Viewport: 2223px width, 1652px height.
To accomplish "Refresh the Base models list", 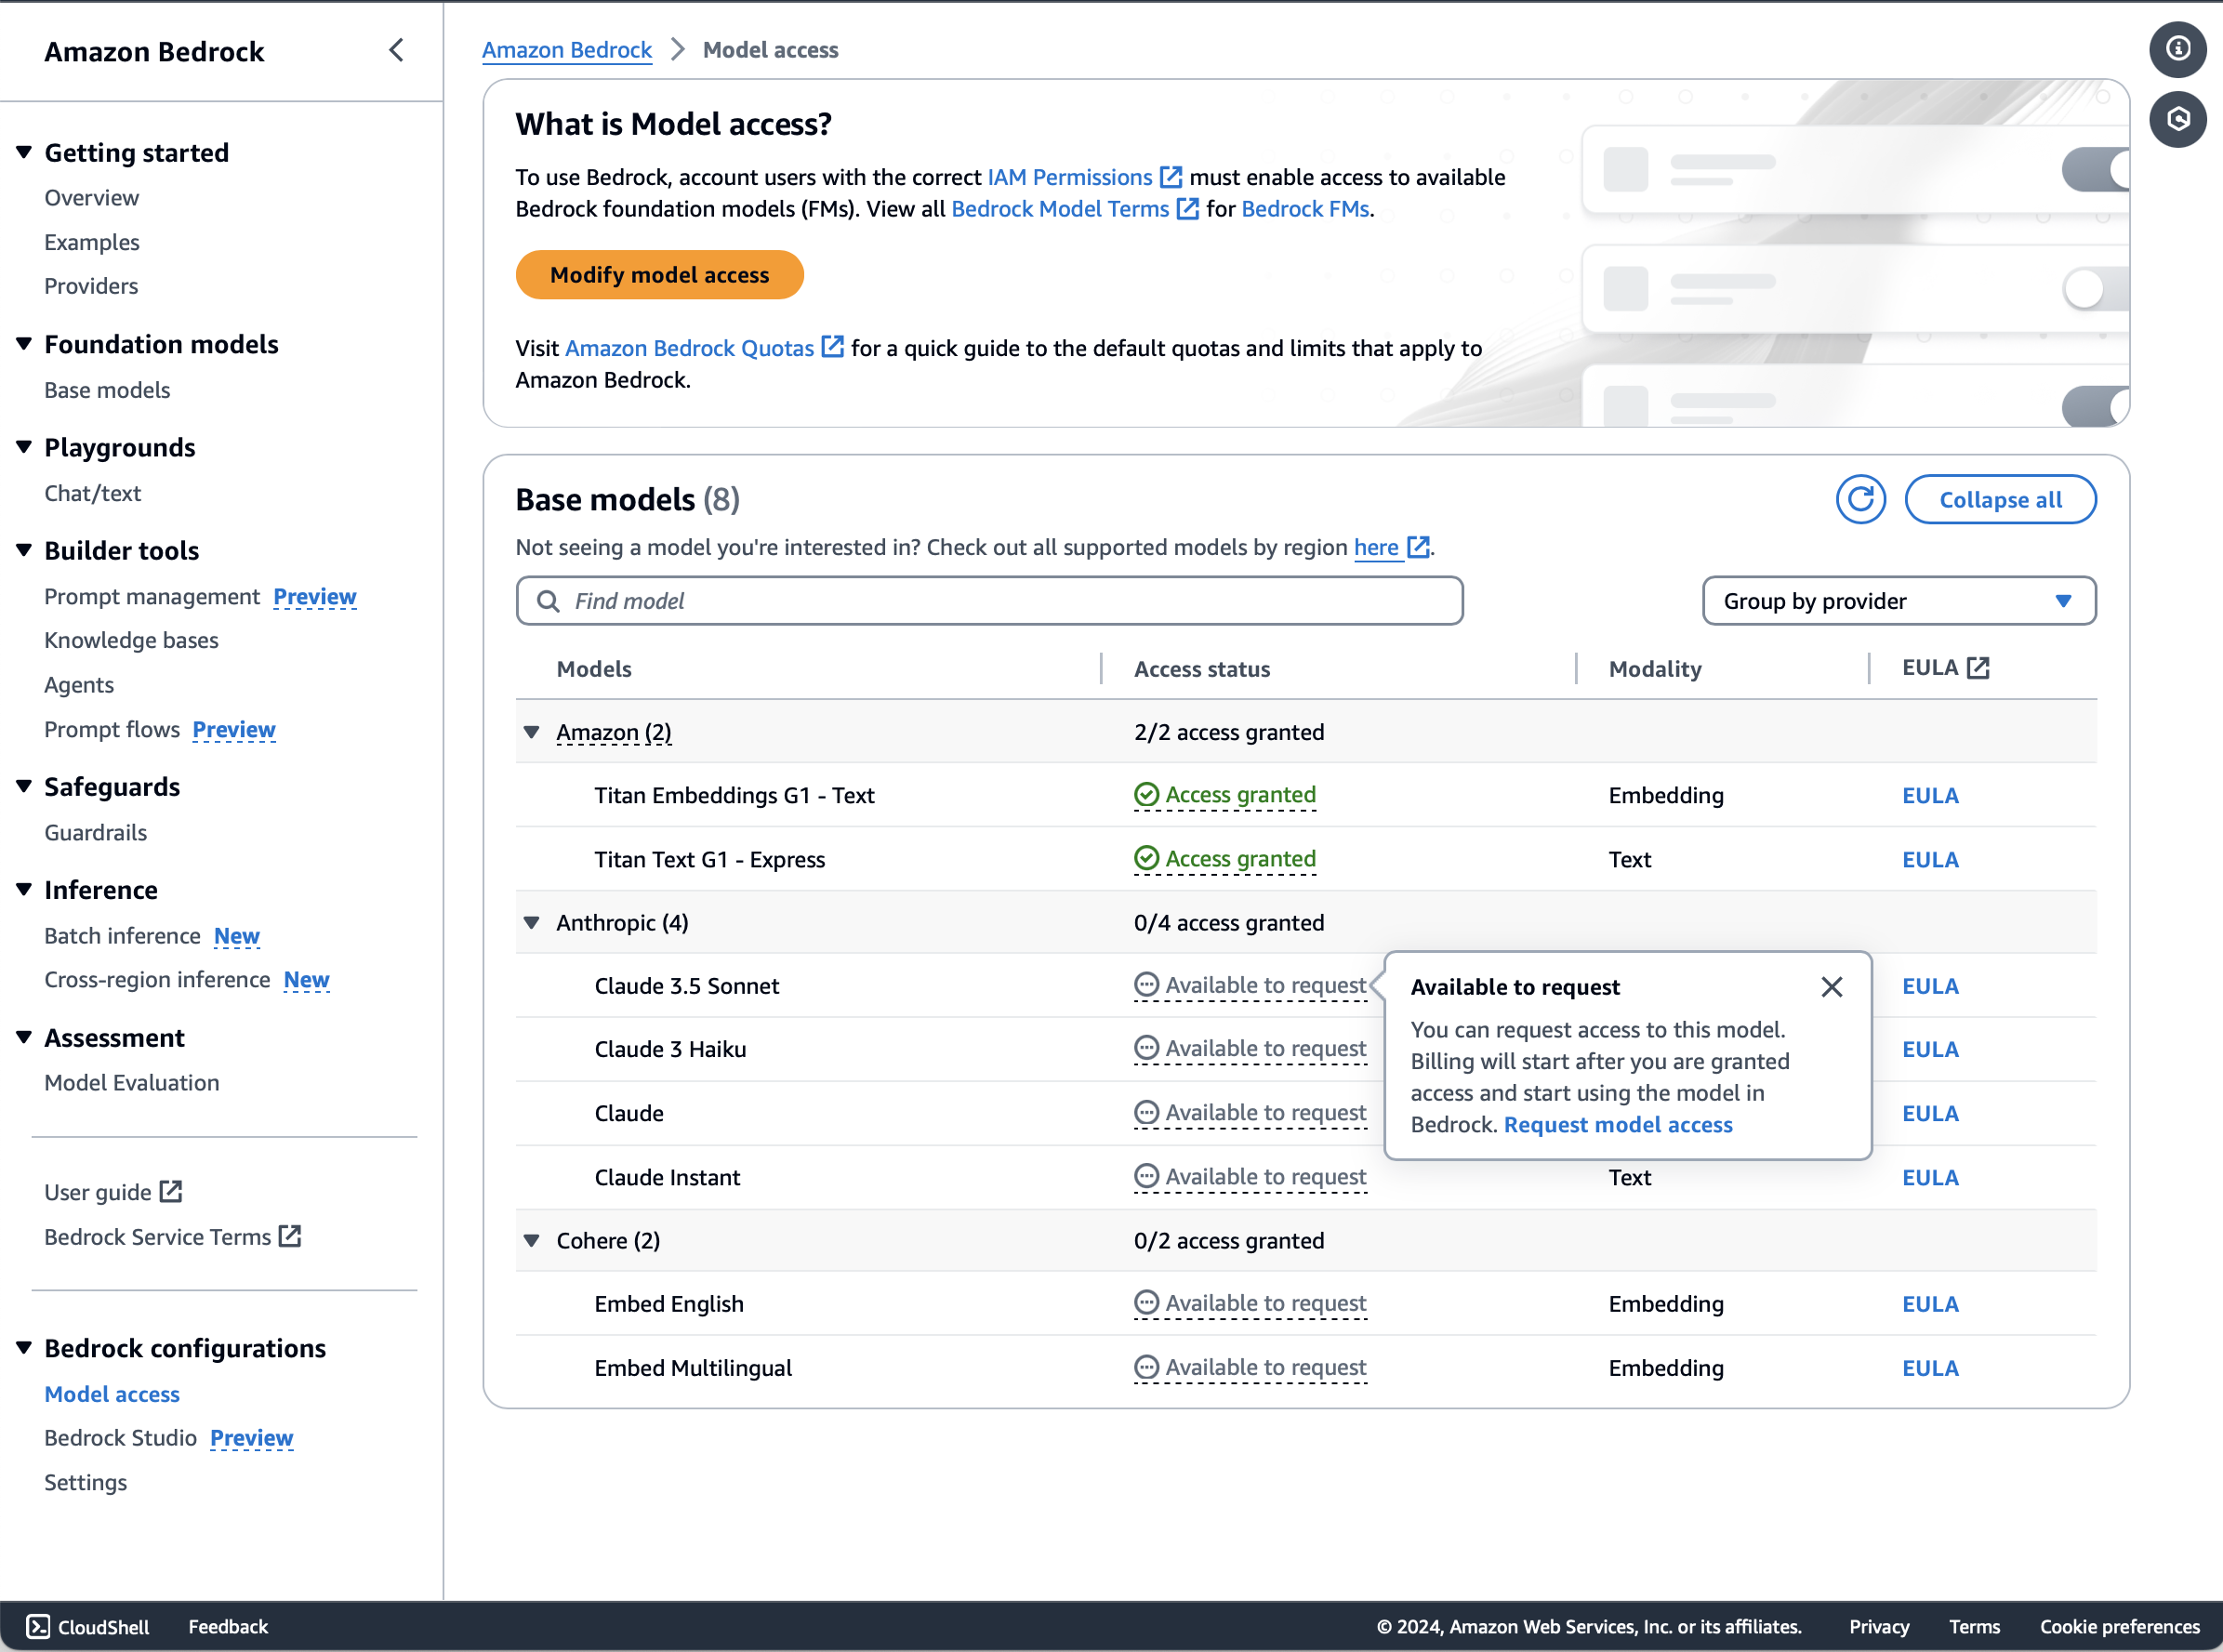I will (x=1860, y=499).
